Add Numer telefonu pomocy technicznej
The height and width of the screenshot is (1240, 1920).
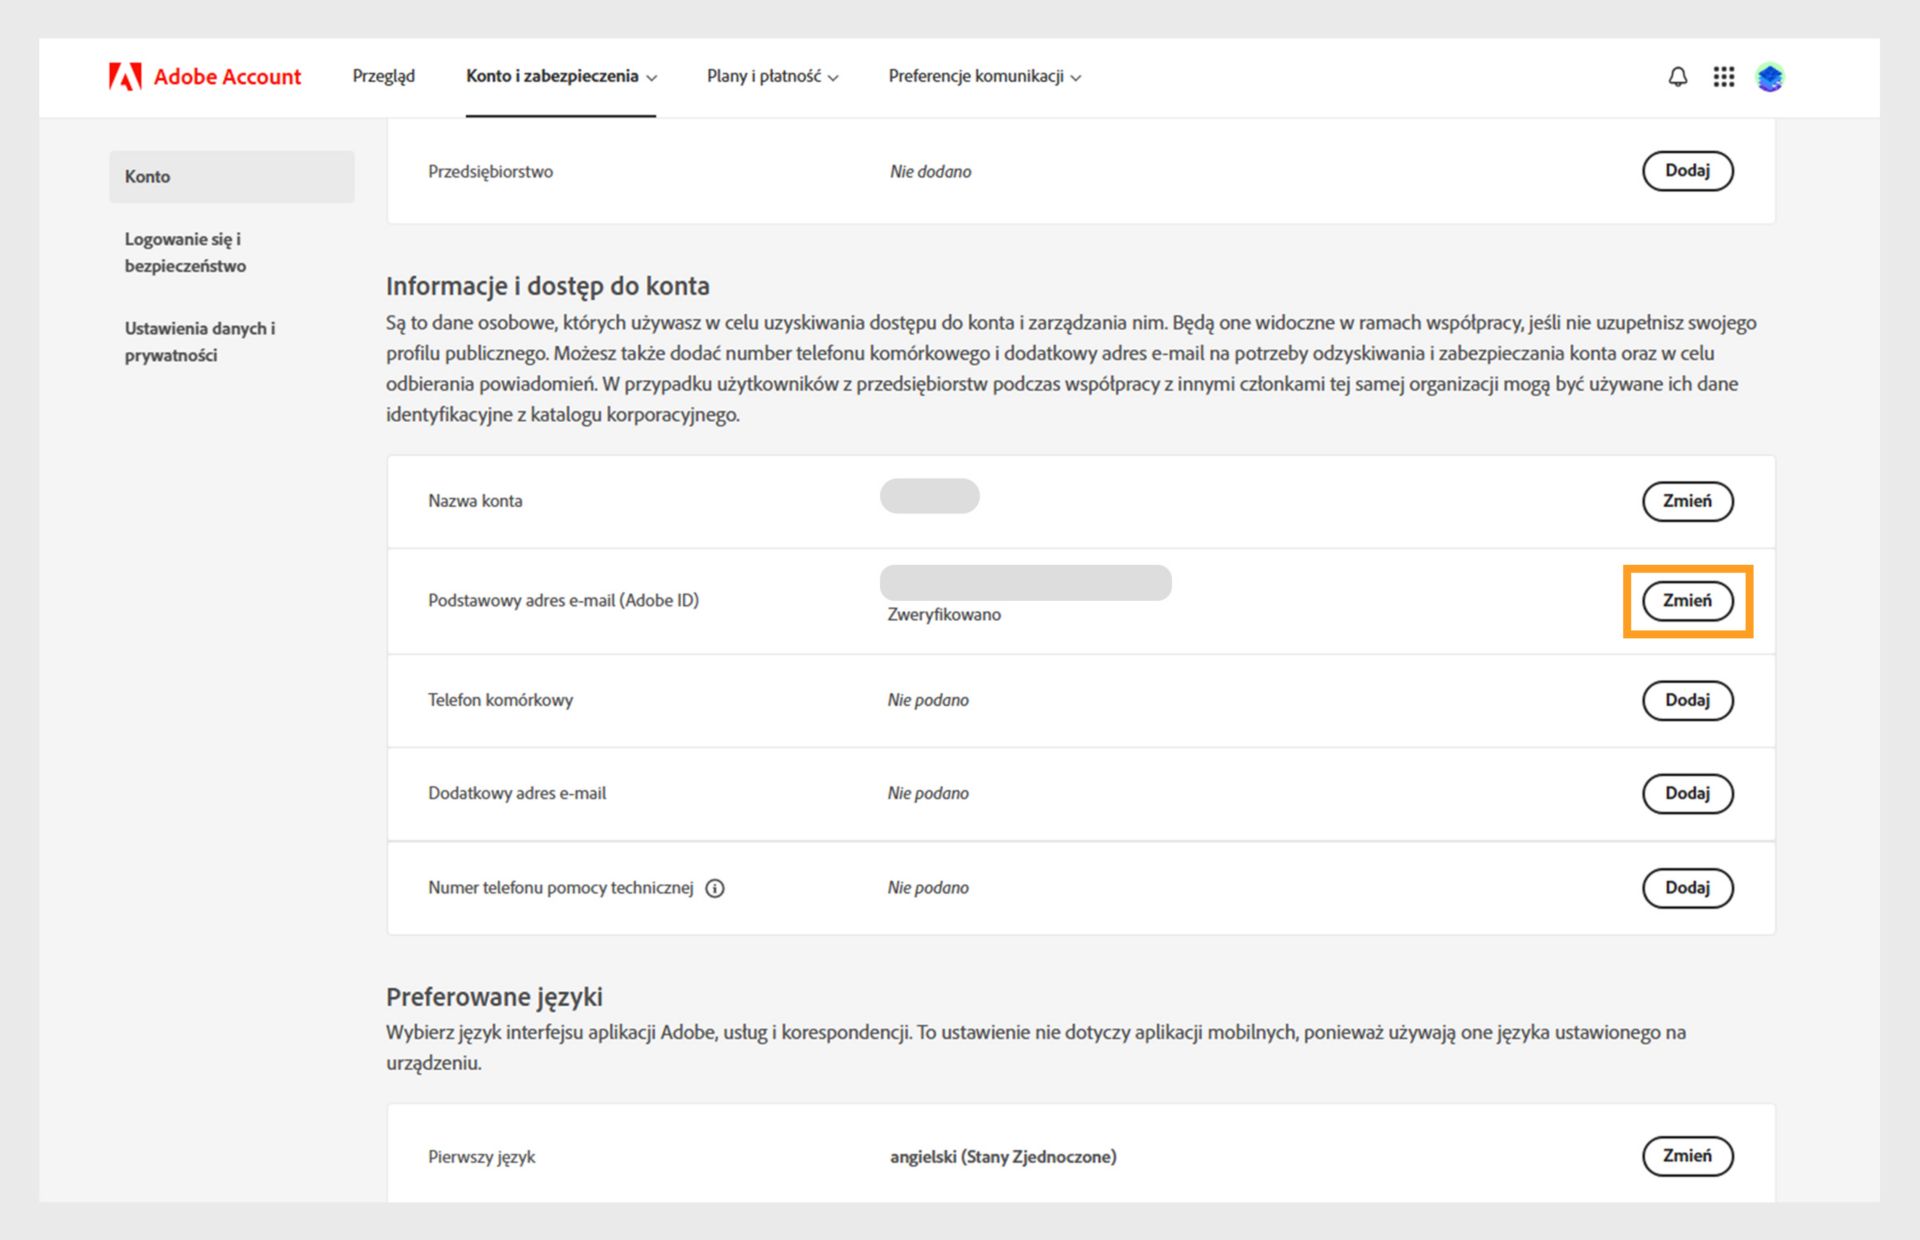1687,888
